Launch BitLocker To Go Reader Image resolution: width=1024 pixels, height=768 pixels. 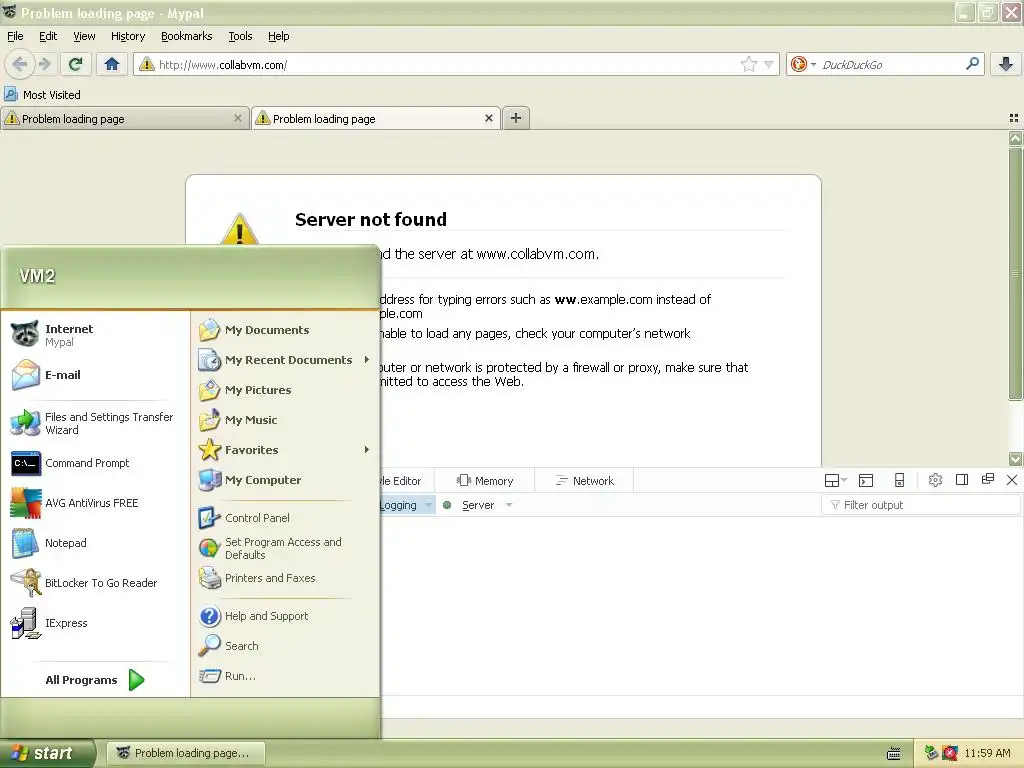pyautogui.click(x=95, y=583)
